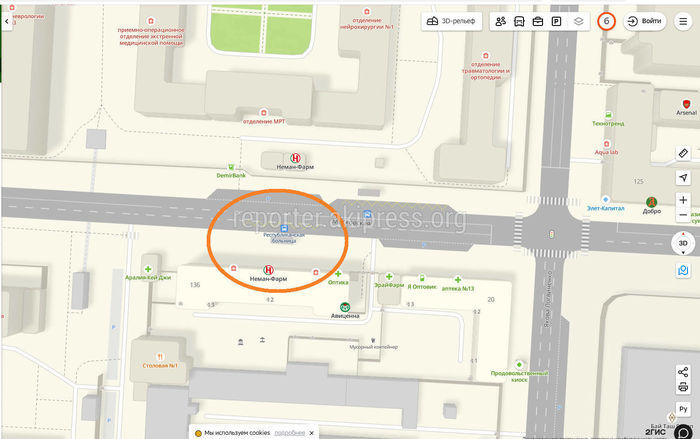Click the navigation arrow location icon
Image resolution: width=700 pixels, height=439 pixels.
683,178
